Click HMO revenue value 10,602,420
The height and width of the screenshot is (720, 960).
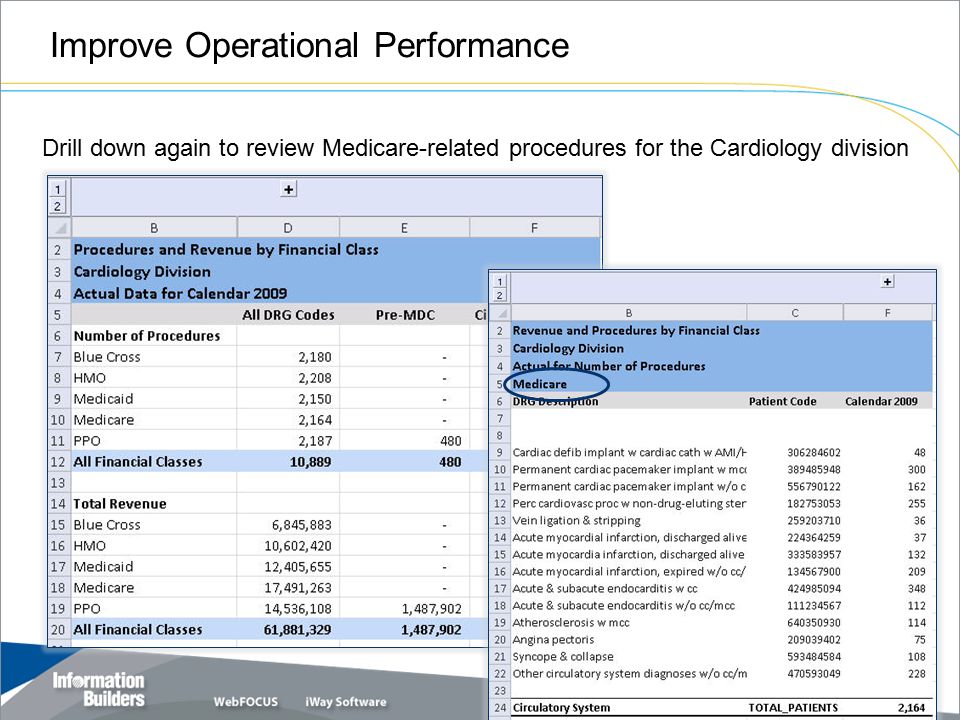[298, 546]
